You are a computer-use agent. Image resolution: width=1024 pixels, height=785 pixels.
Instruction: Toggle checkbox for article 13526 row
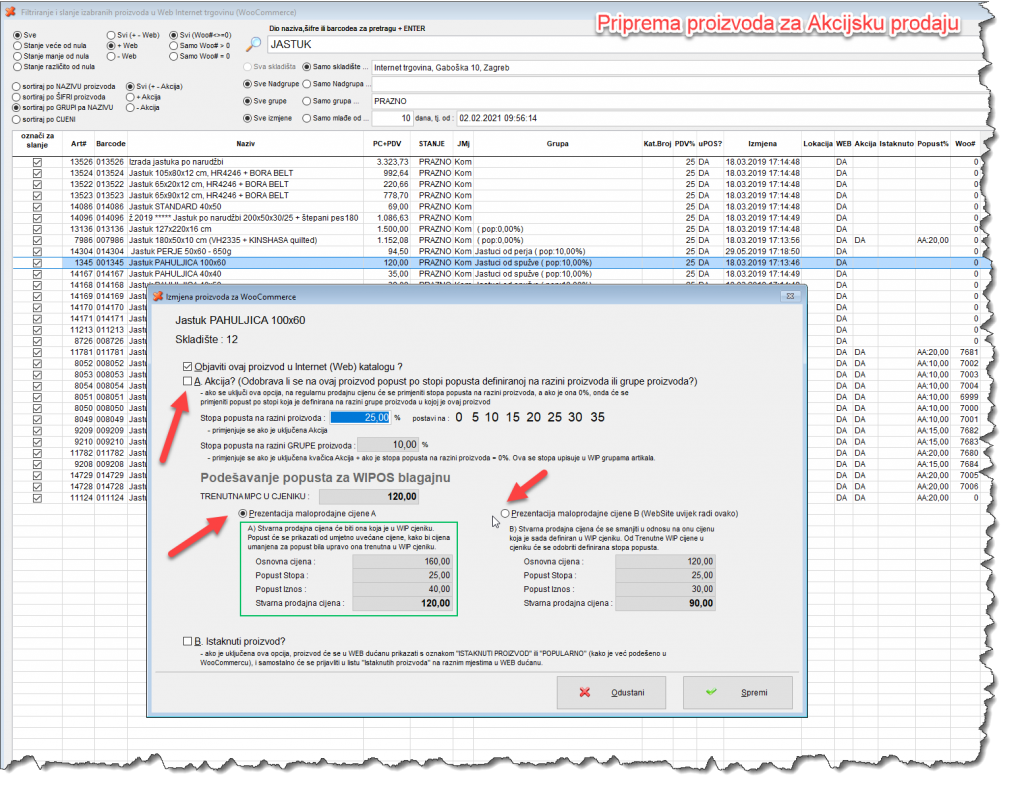(x=37, y=161)
